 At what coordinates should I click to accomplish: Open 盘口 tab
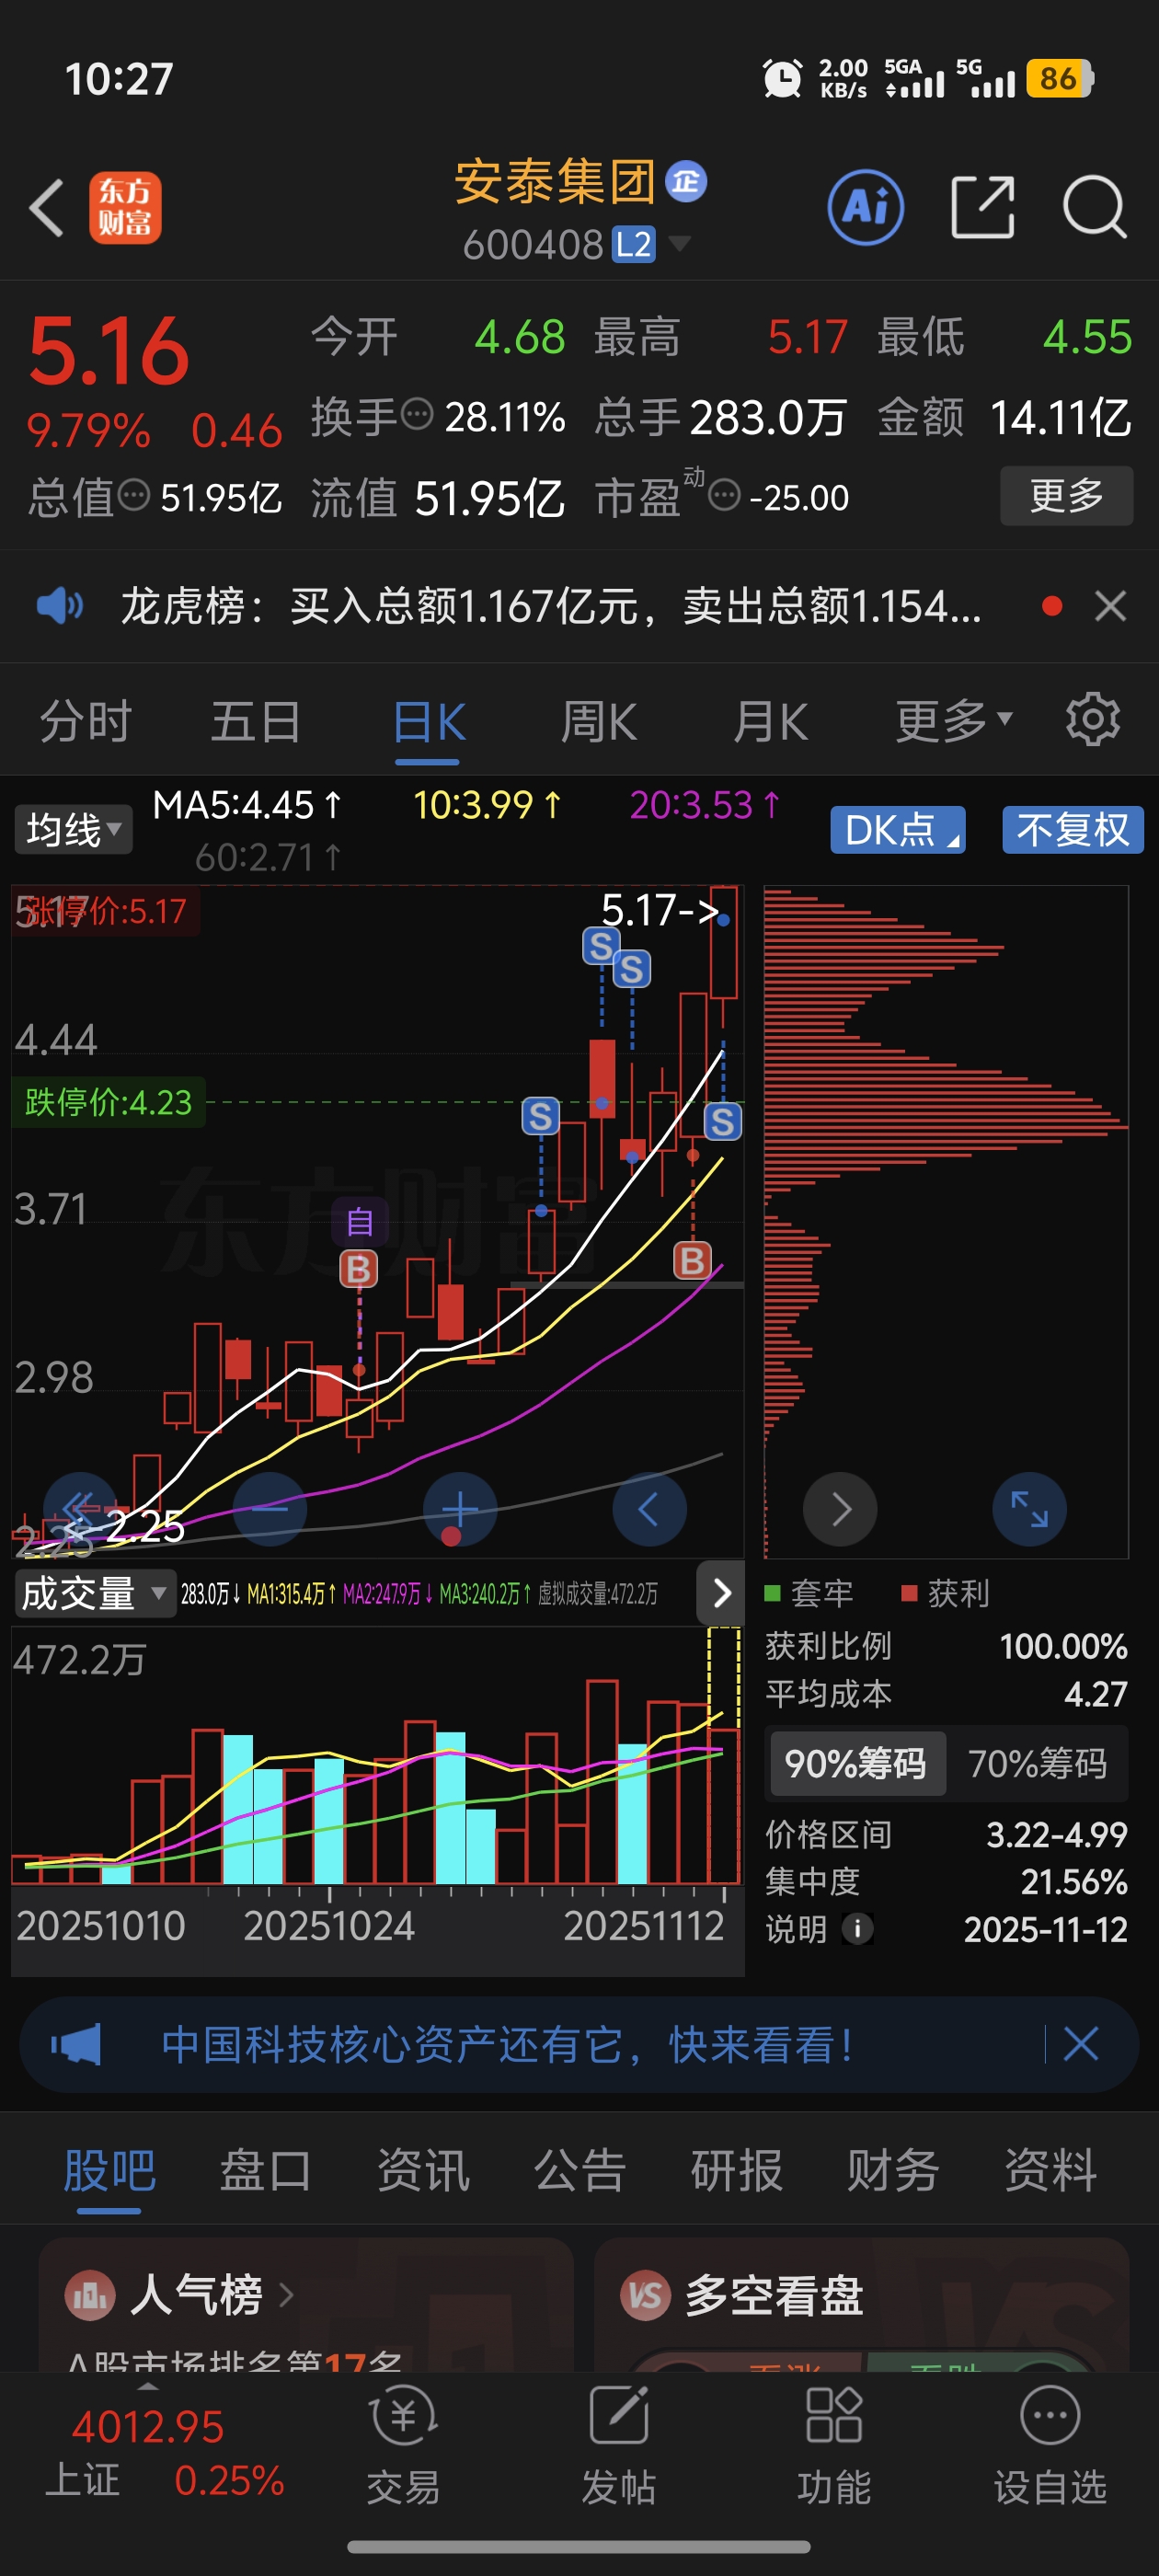click(265, 2170)
